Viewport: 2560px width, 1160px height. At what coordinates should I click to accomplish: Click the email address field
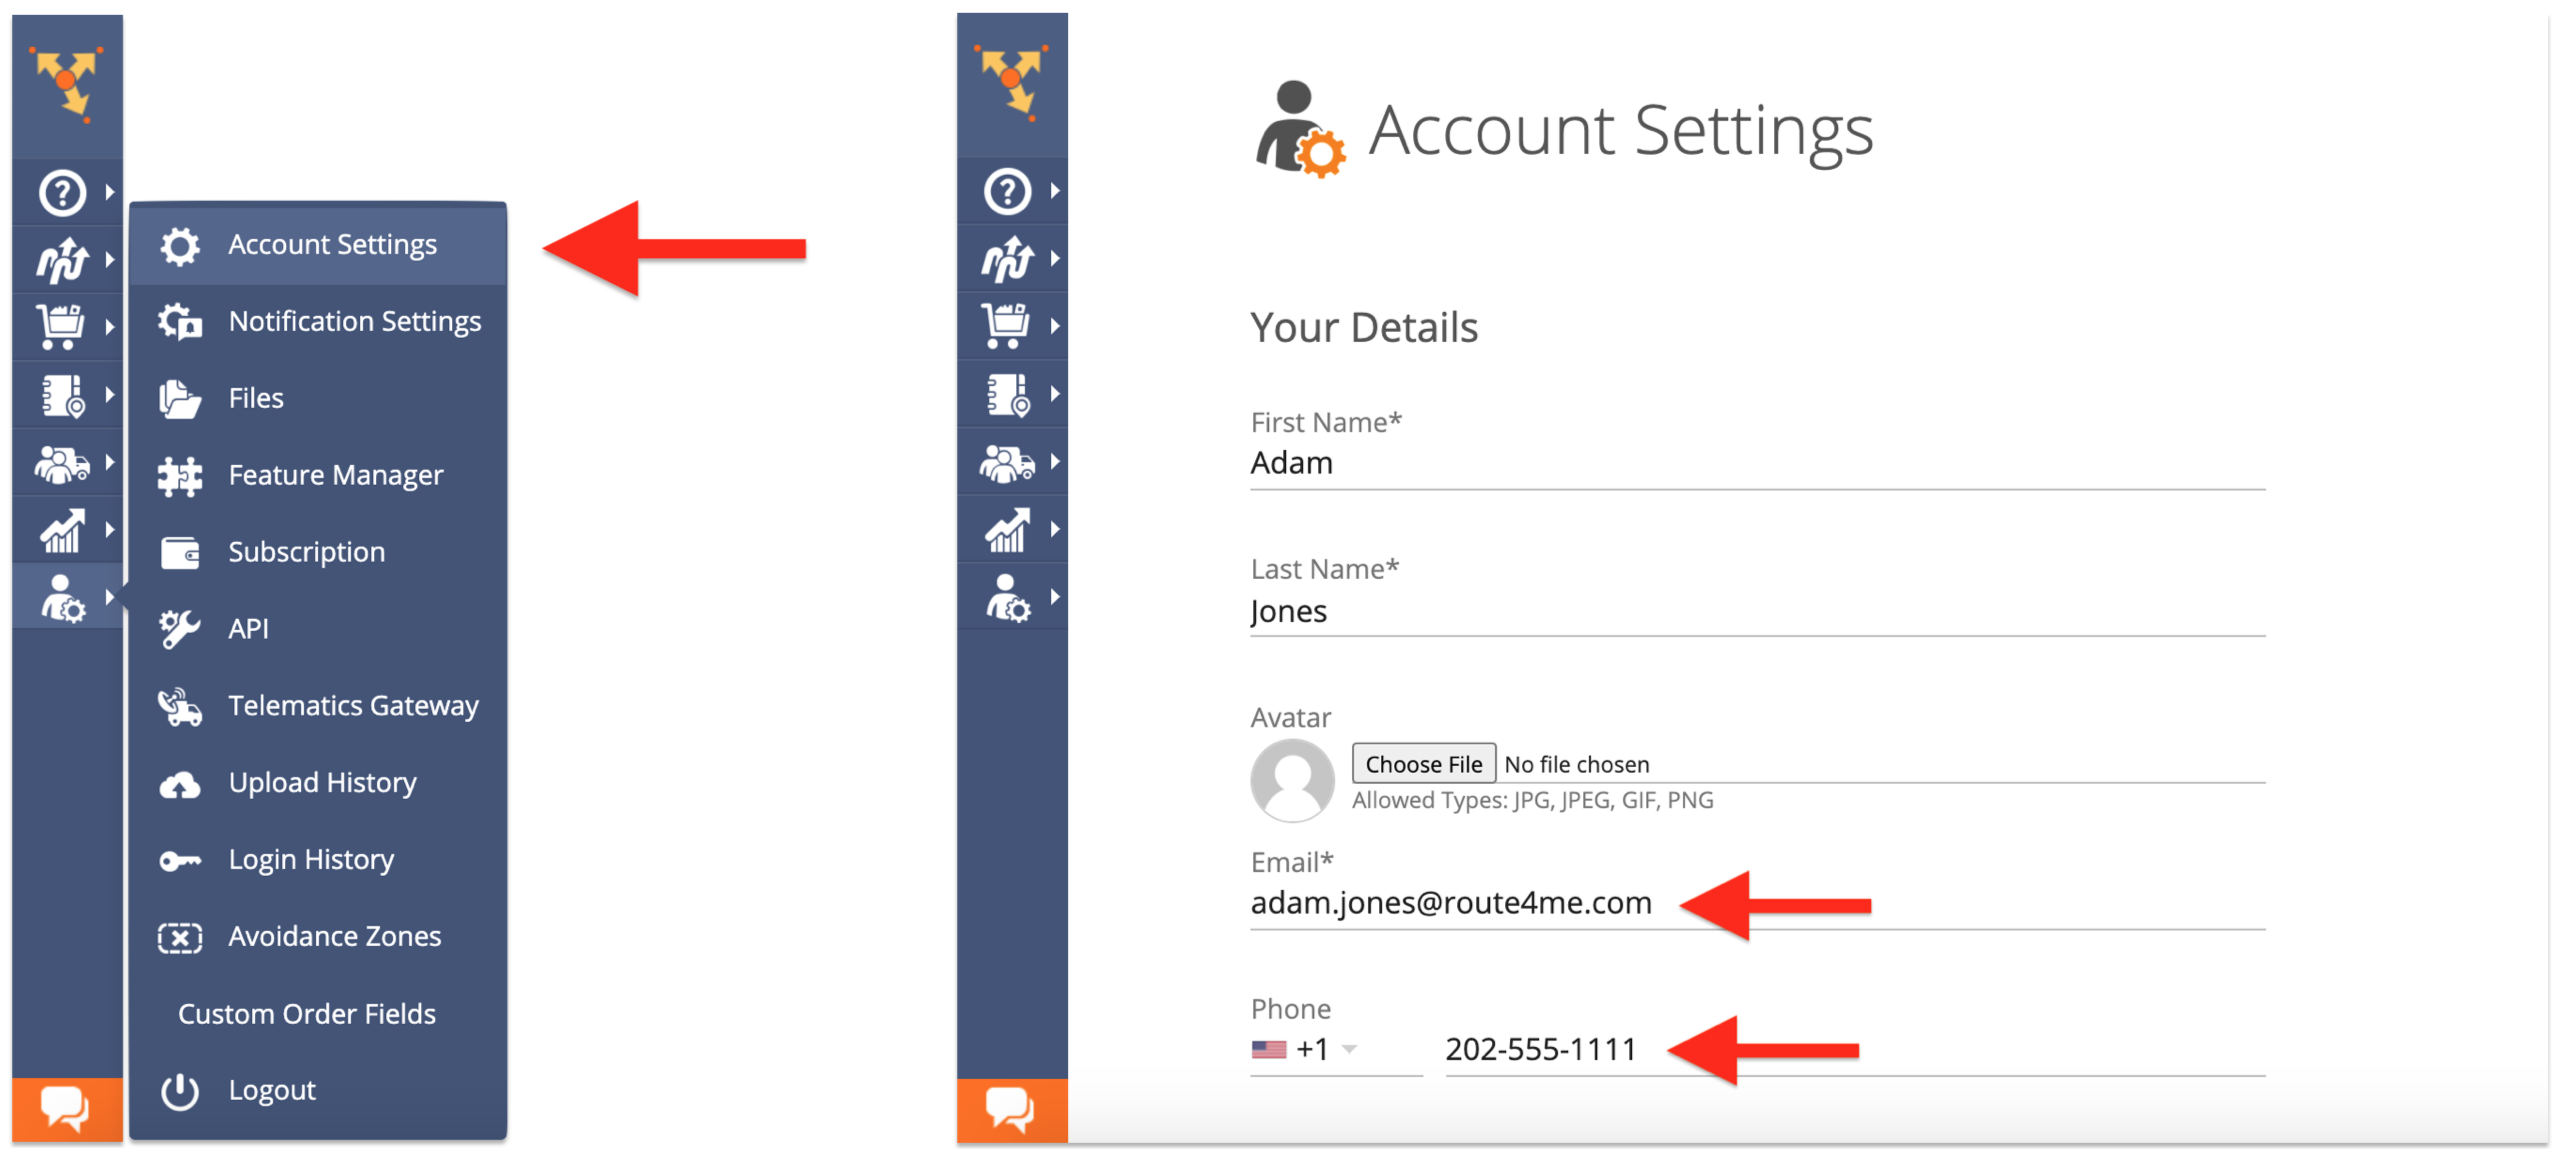click(x=1453, y=903)
